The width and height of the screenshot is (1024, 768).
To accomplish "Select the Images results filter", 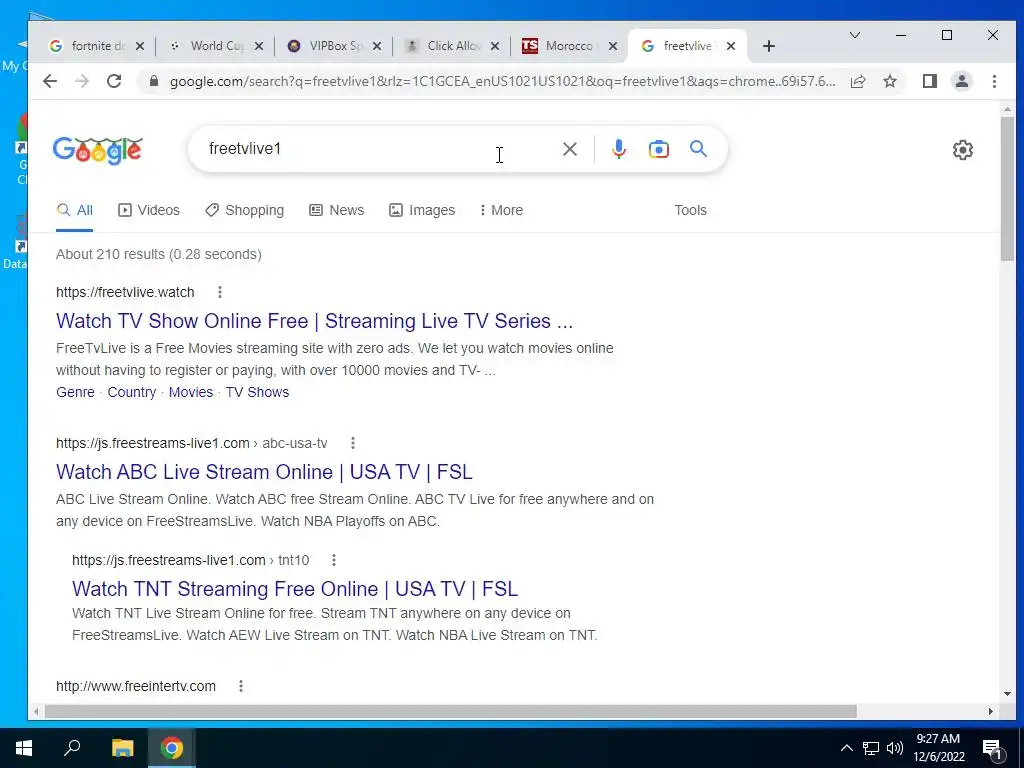I will coord(423,210).
